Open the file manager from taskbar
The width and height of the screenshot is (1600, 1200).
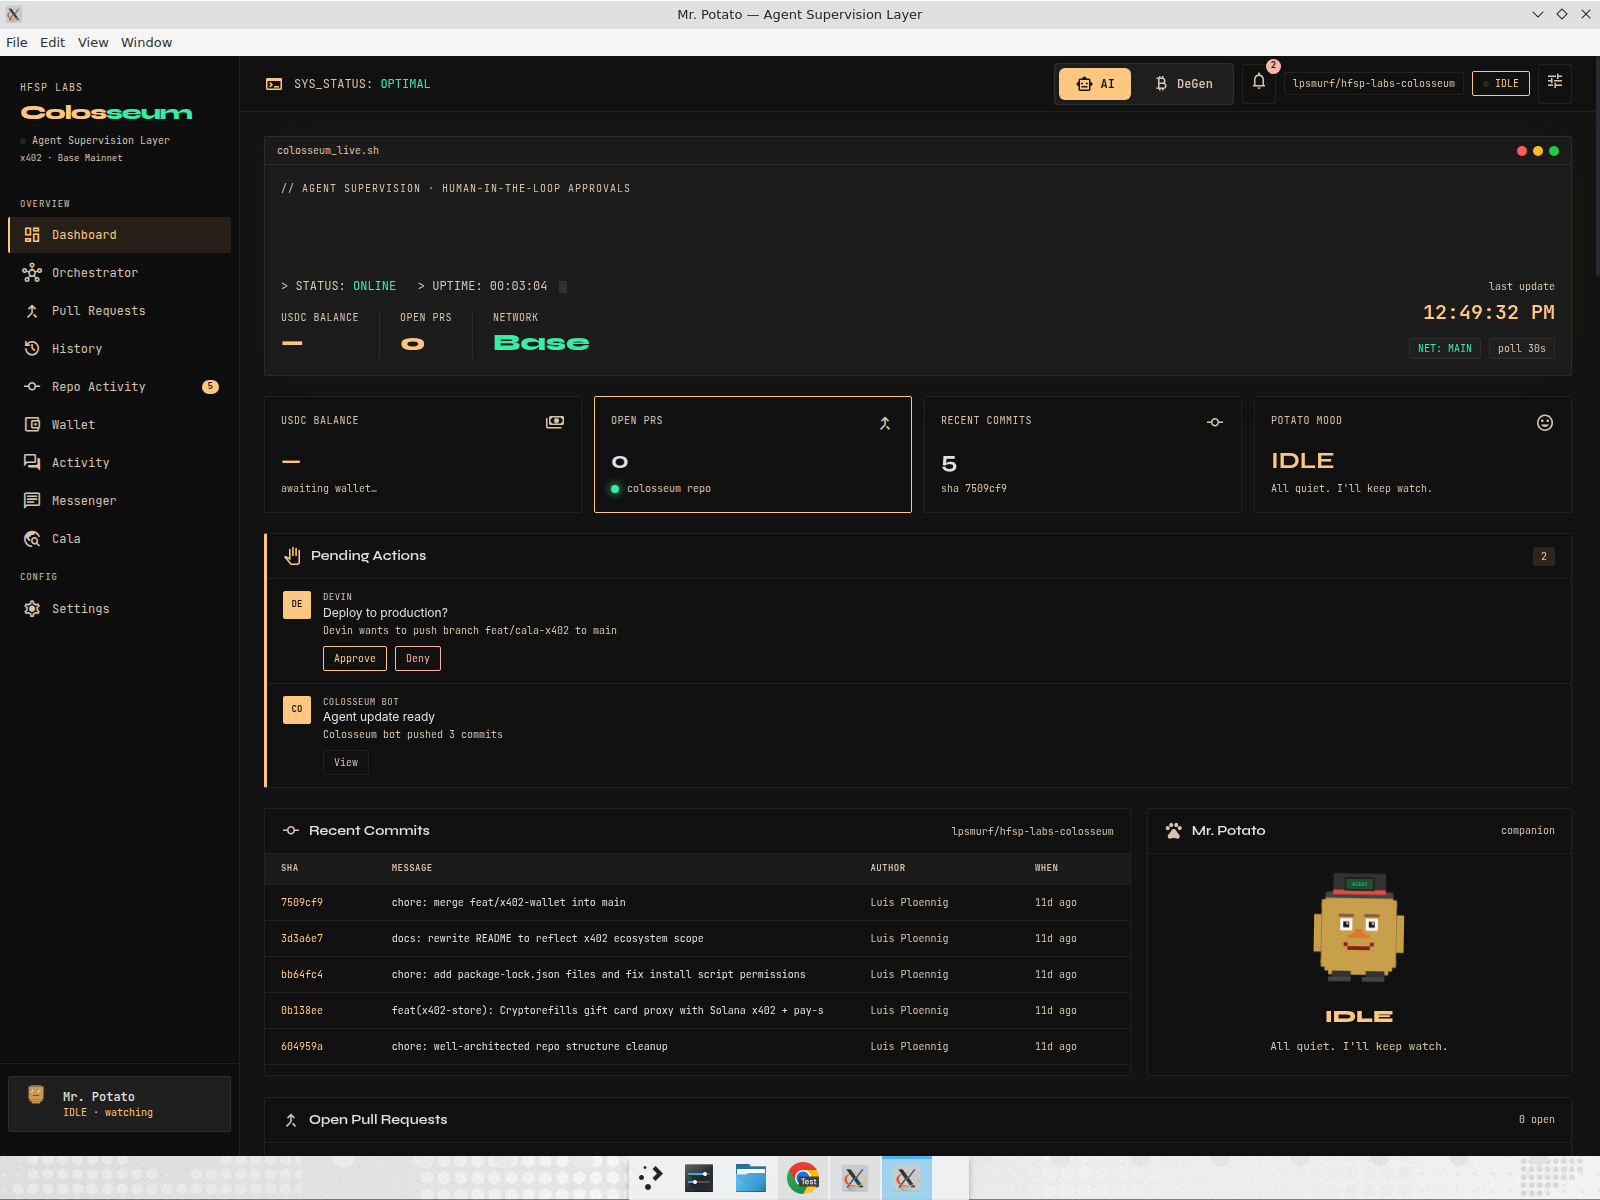751,1178
